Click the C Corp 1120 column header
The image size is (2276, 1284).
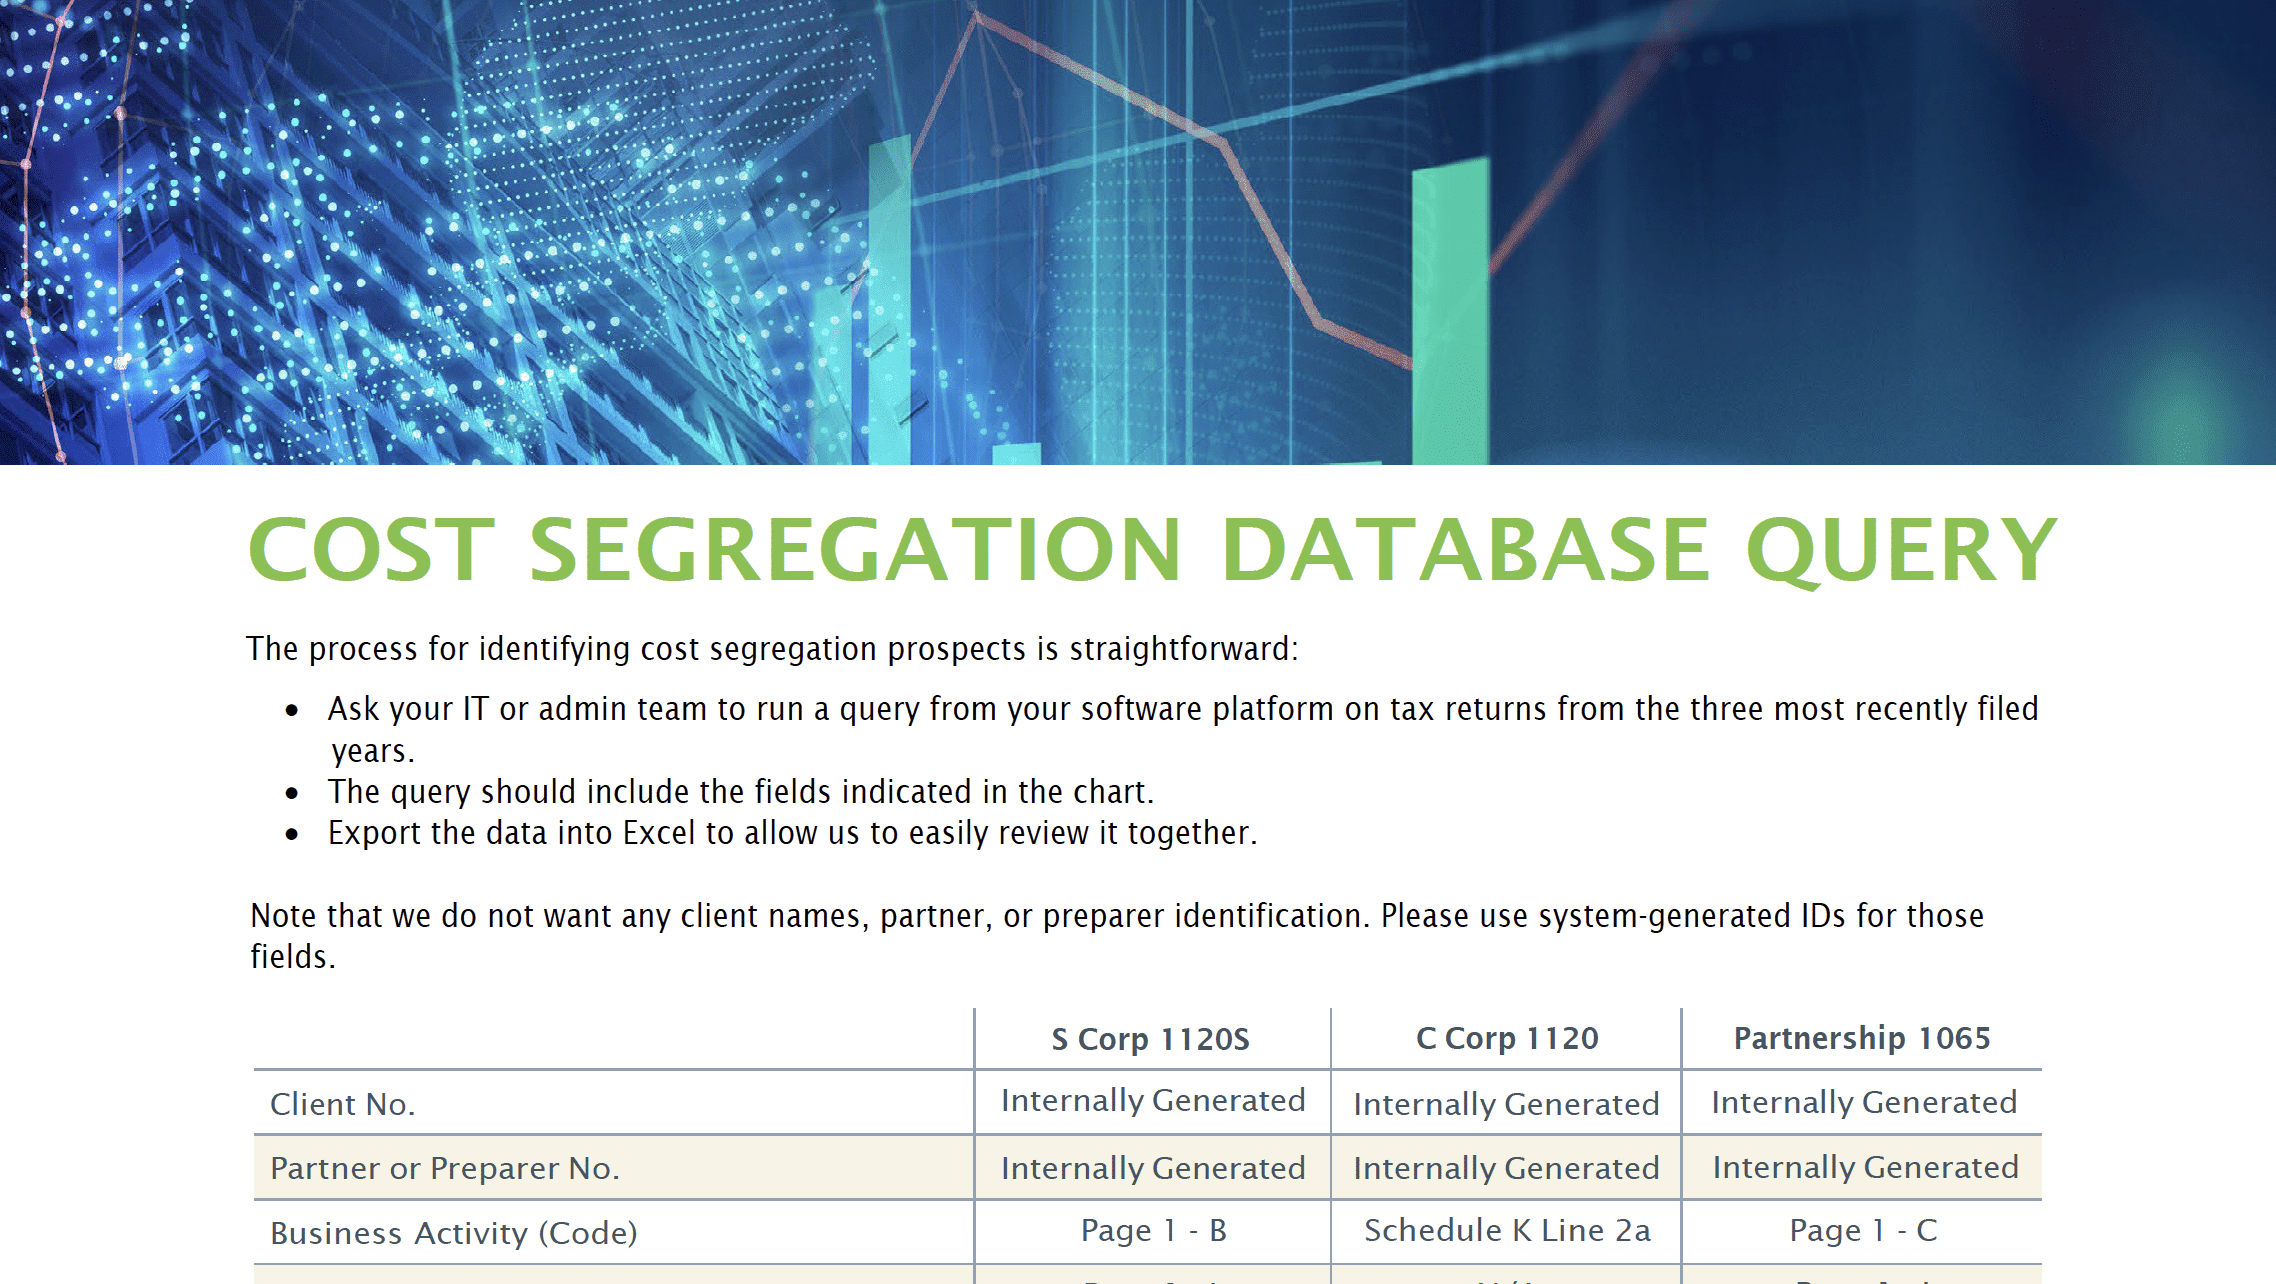tap(1505, 1039)
